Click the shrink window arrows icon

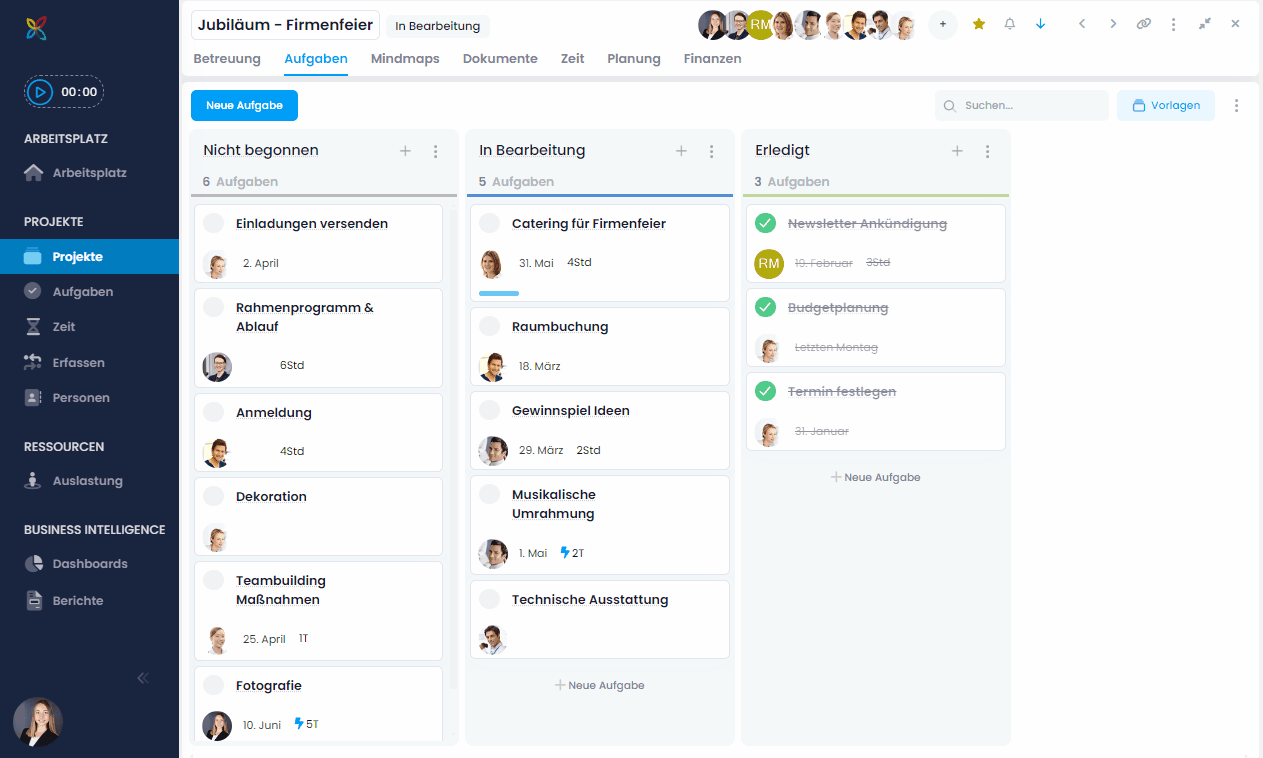(x=1205, y=24)
